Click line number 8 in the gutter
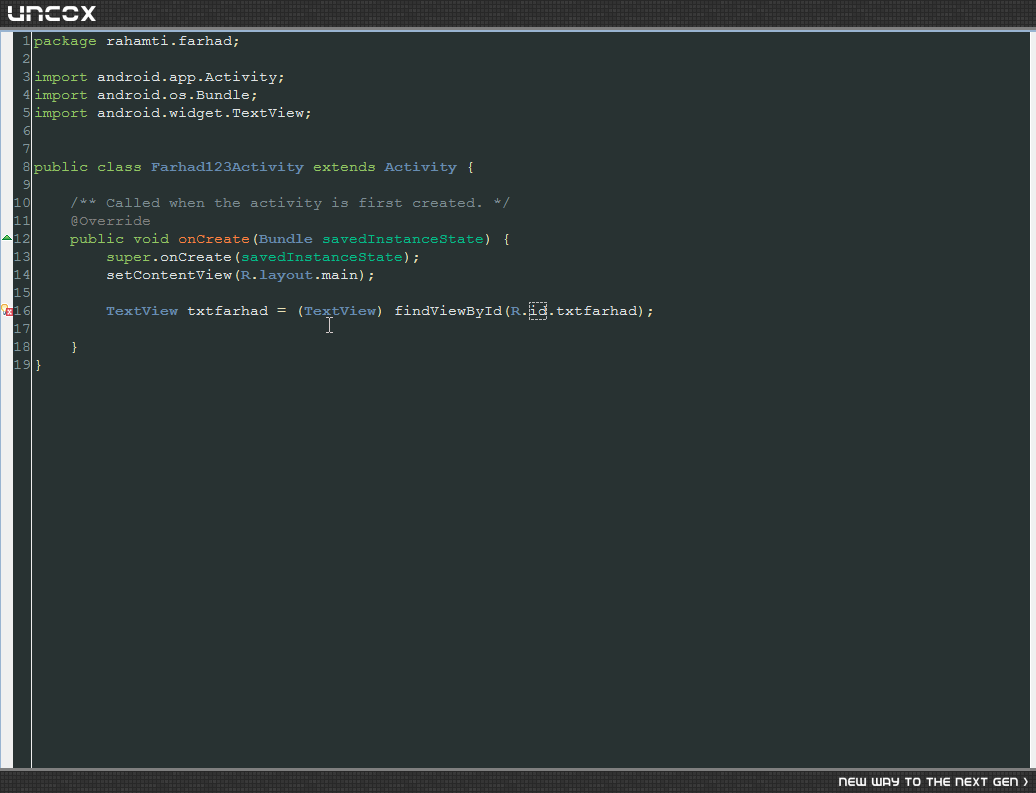This screenshot has width=1036, height=793. pos(26,167)
